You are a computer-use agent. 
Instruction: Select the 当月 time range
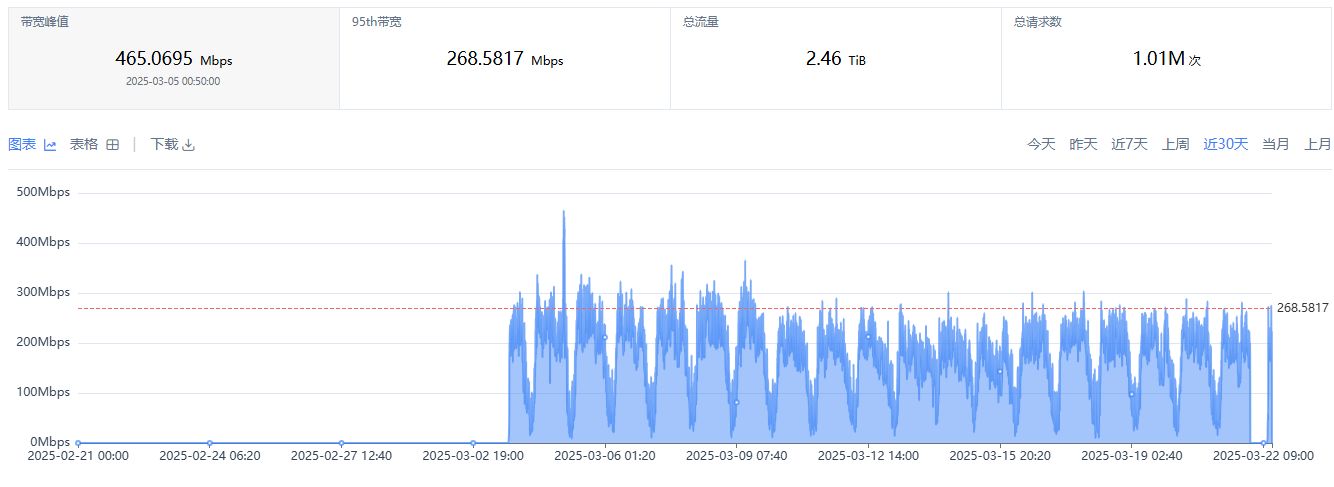[x=1276, y=144]
